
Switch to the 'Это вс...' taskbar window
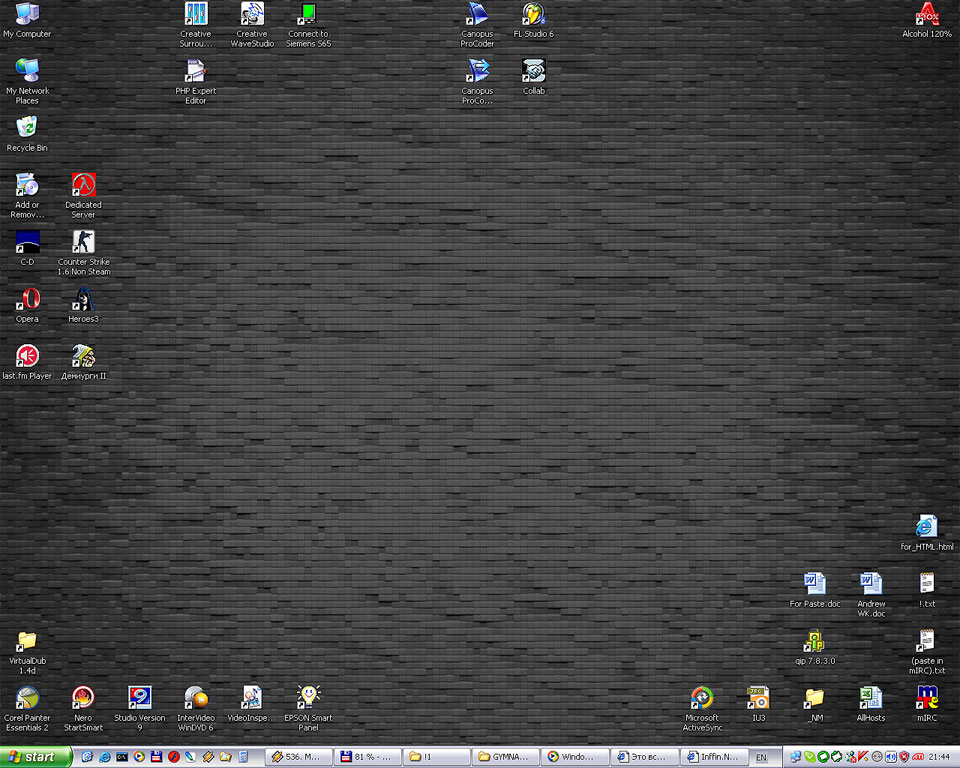(x=644, y=757)
